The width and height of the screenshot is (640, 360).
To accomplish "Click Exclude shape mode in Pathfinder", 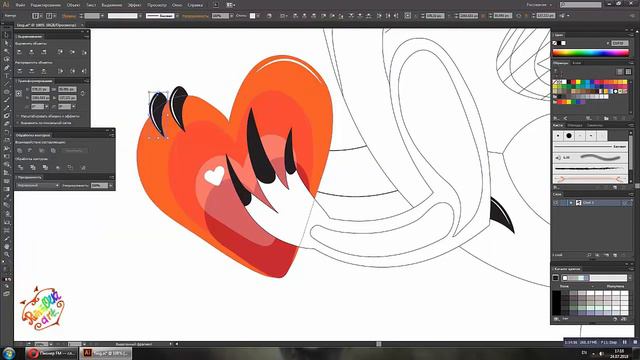I will 53,151.
